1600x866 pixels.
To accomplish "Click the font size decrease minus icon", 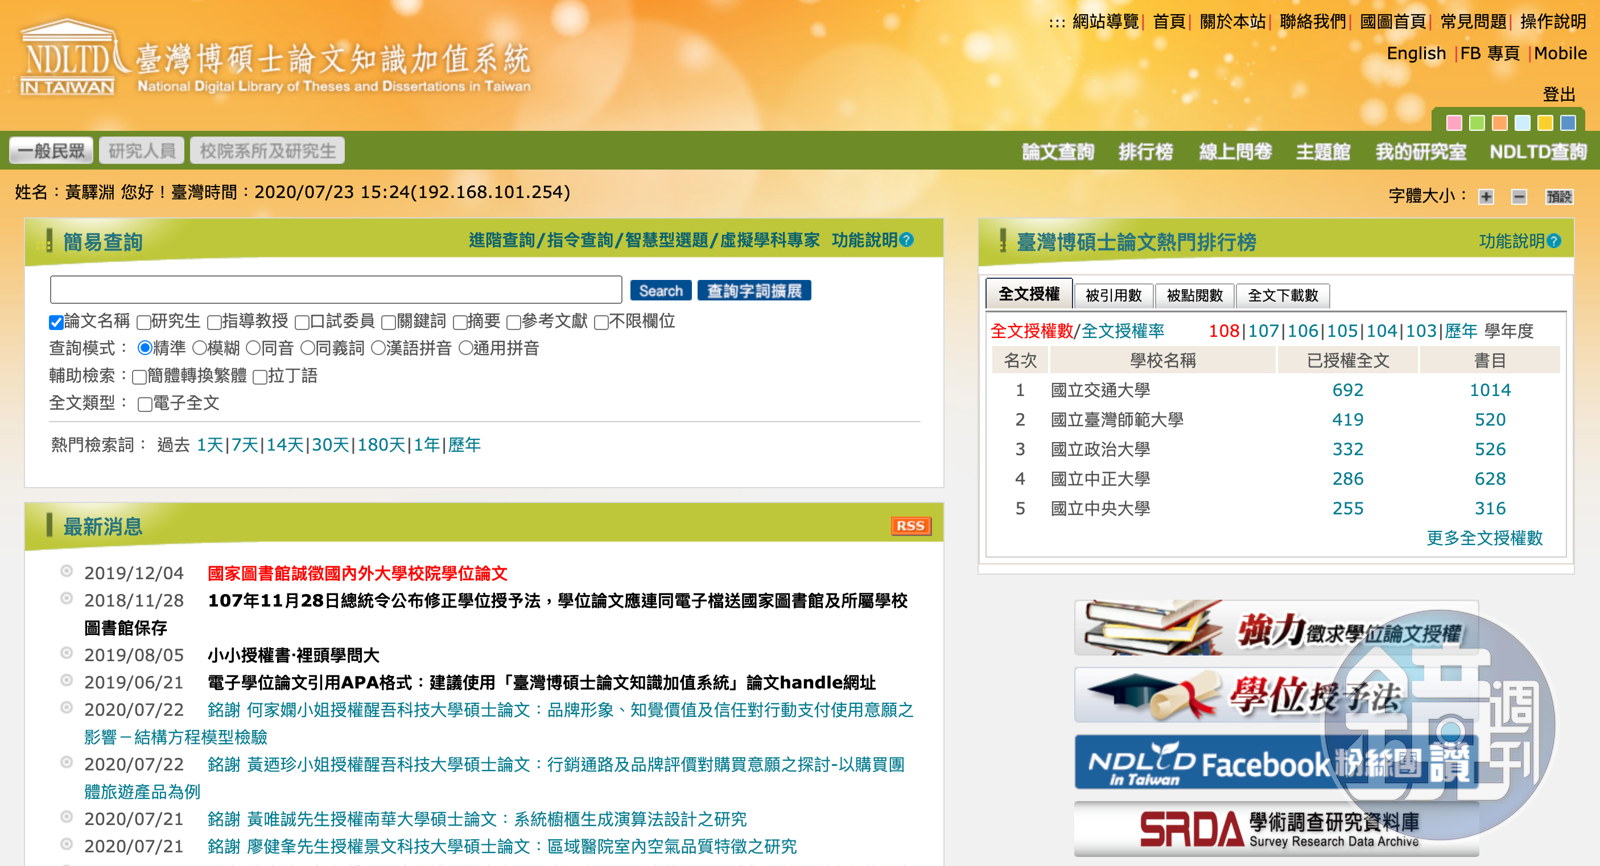I will coord(1519,197).
